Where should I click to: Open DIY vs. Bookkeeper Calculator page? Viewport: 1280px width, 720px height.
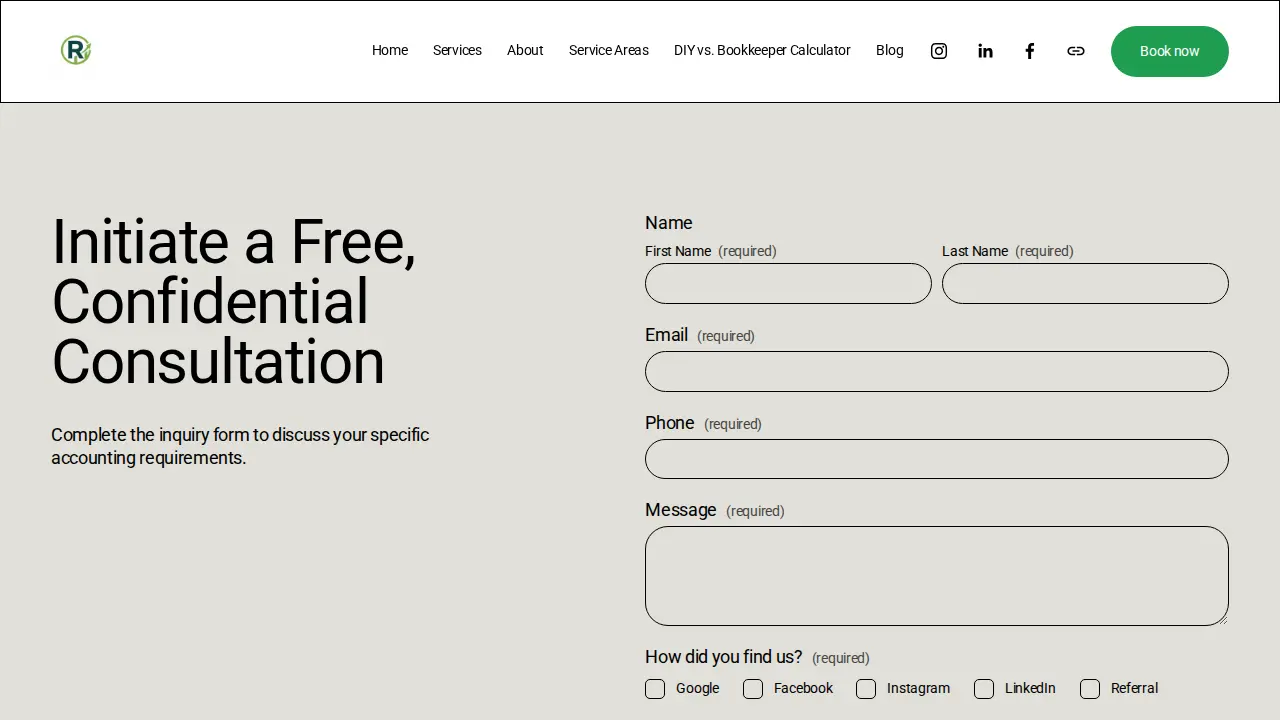tap(762, 50)
